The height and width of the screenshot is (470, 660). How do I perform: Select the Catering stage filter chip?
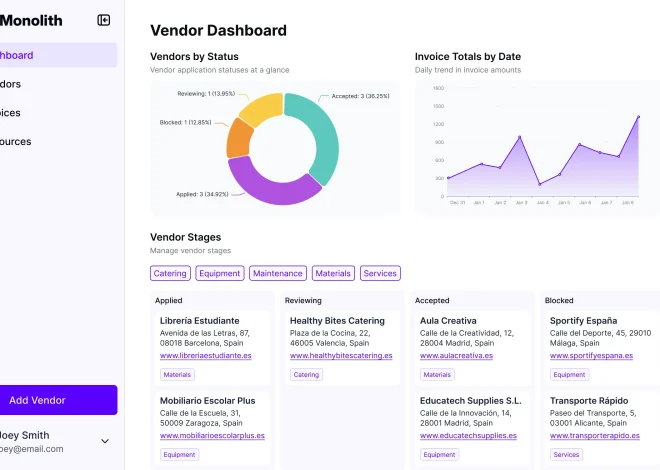pyautogui.click(x=170, y=273)
